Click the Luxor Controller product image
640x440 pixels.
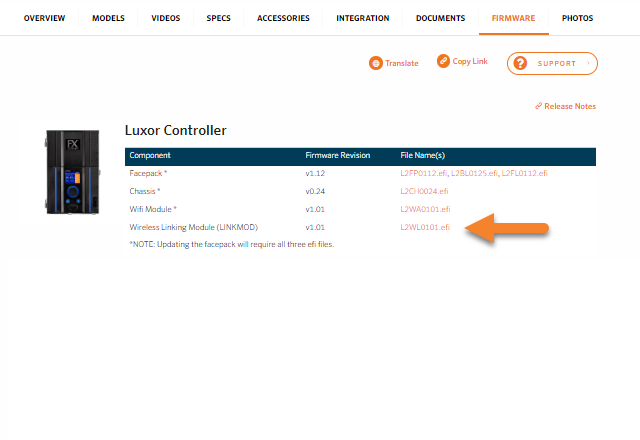pyautogui.click(x=72, y=172)
